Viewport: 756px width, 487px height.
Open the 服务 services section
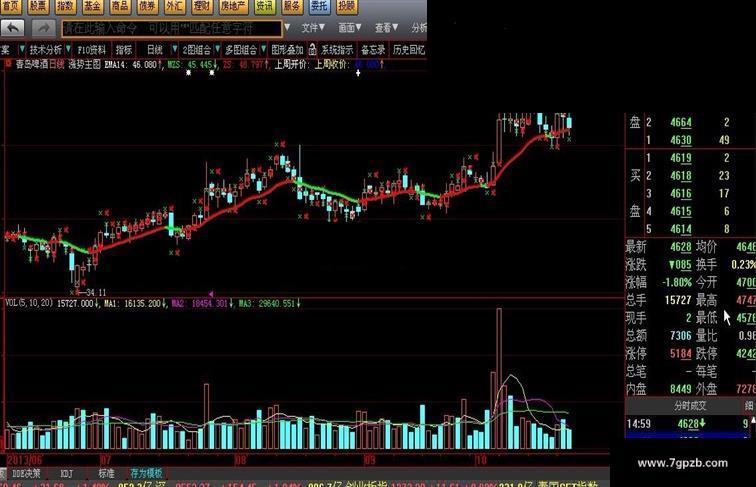pos(292,6)
